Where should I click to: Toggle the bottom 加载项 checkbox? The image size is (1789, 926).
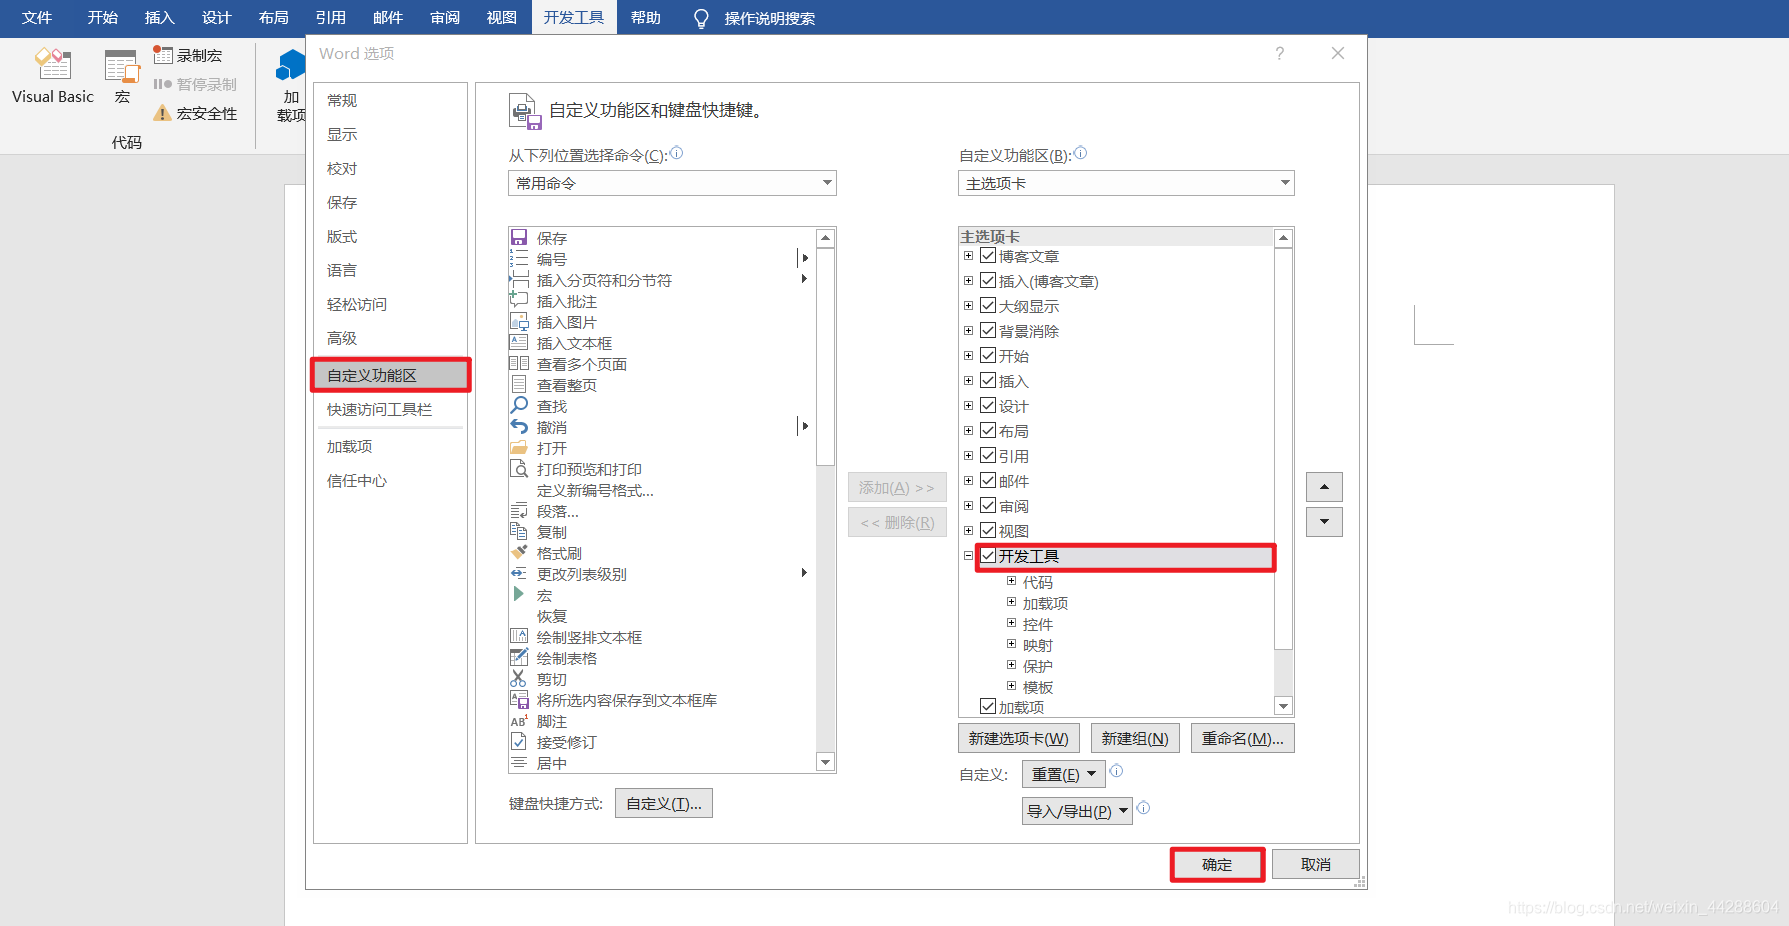coord(988,707)
